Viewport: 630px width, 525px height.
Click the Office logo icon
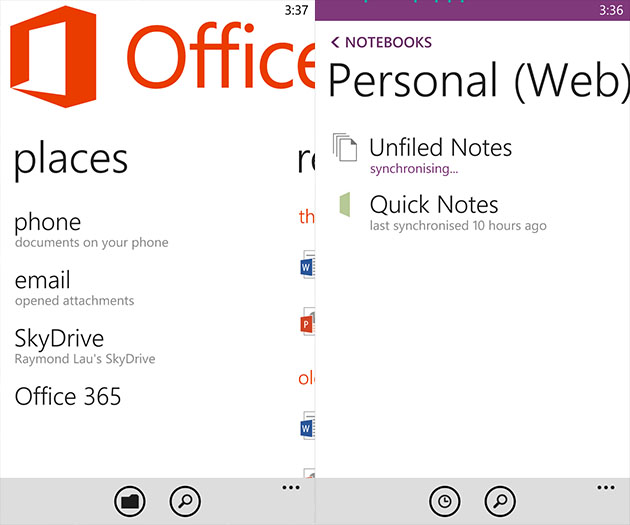pyautogui.click(x=53, y=56)
